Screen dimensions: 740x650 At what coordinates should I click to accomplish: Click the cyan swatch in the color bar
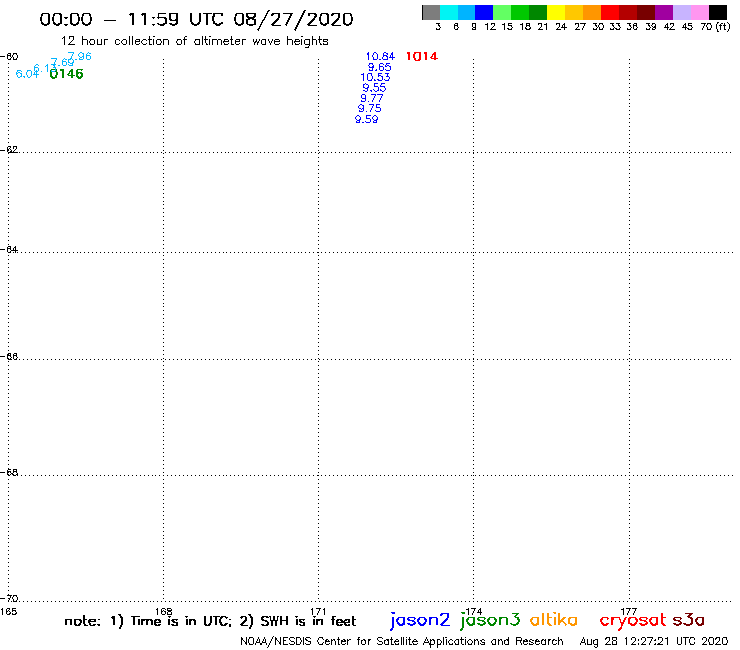click(449, 12)
